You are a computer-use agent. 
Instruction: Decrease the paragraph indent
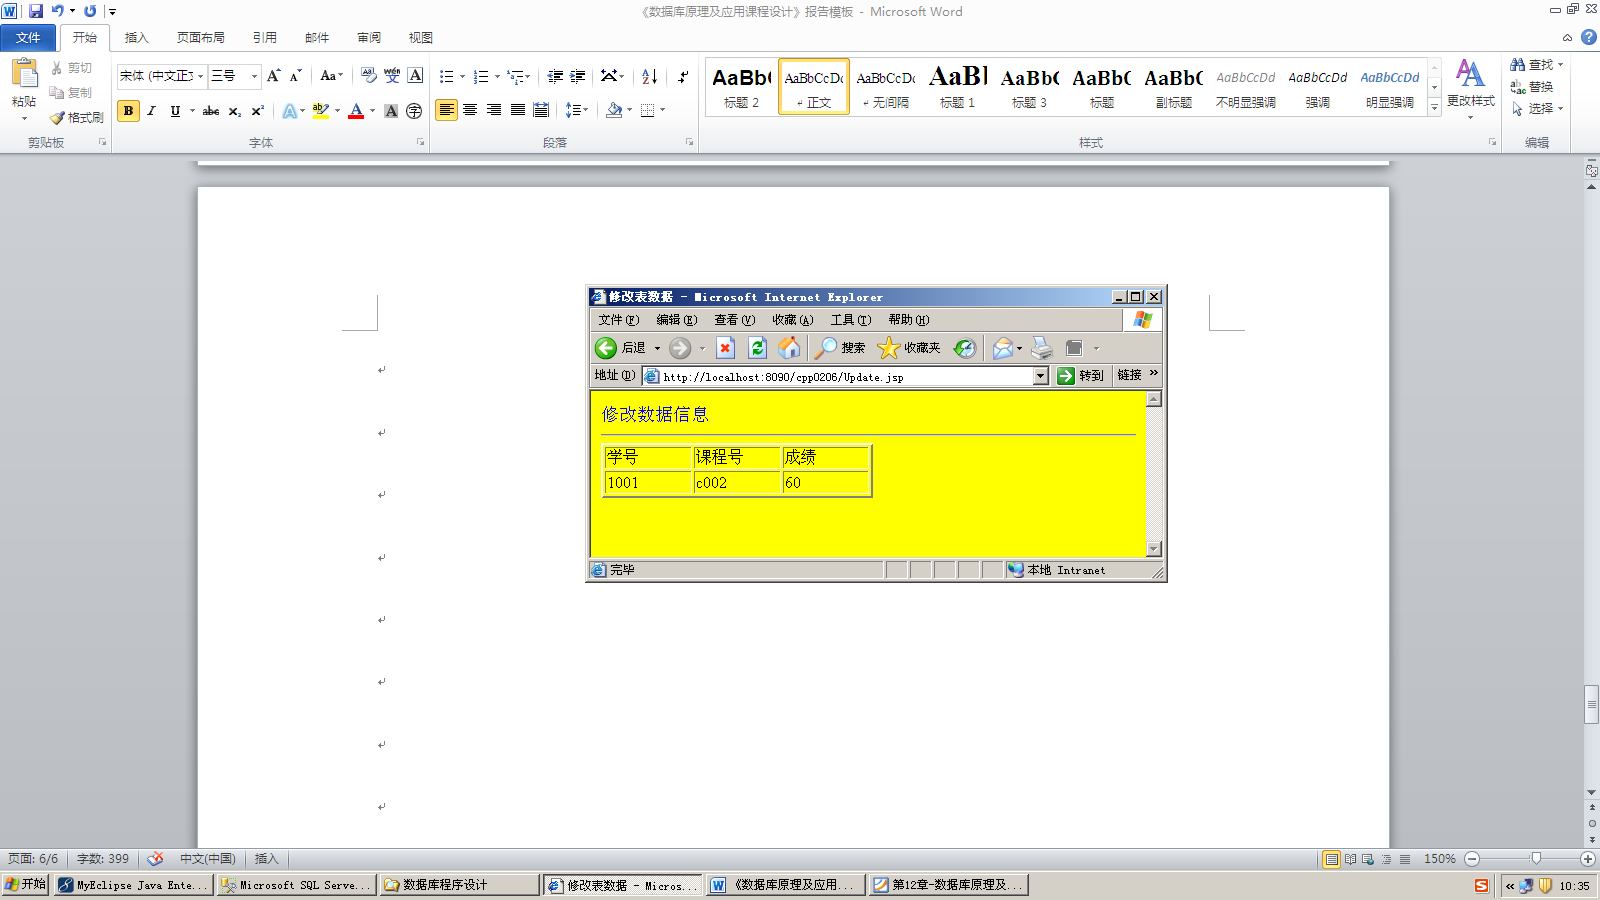point(555,76)
